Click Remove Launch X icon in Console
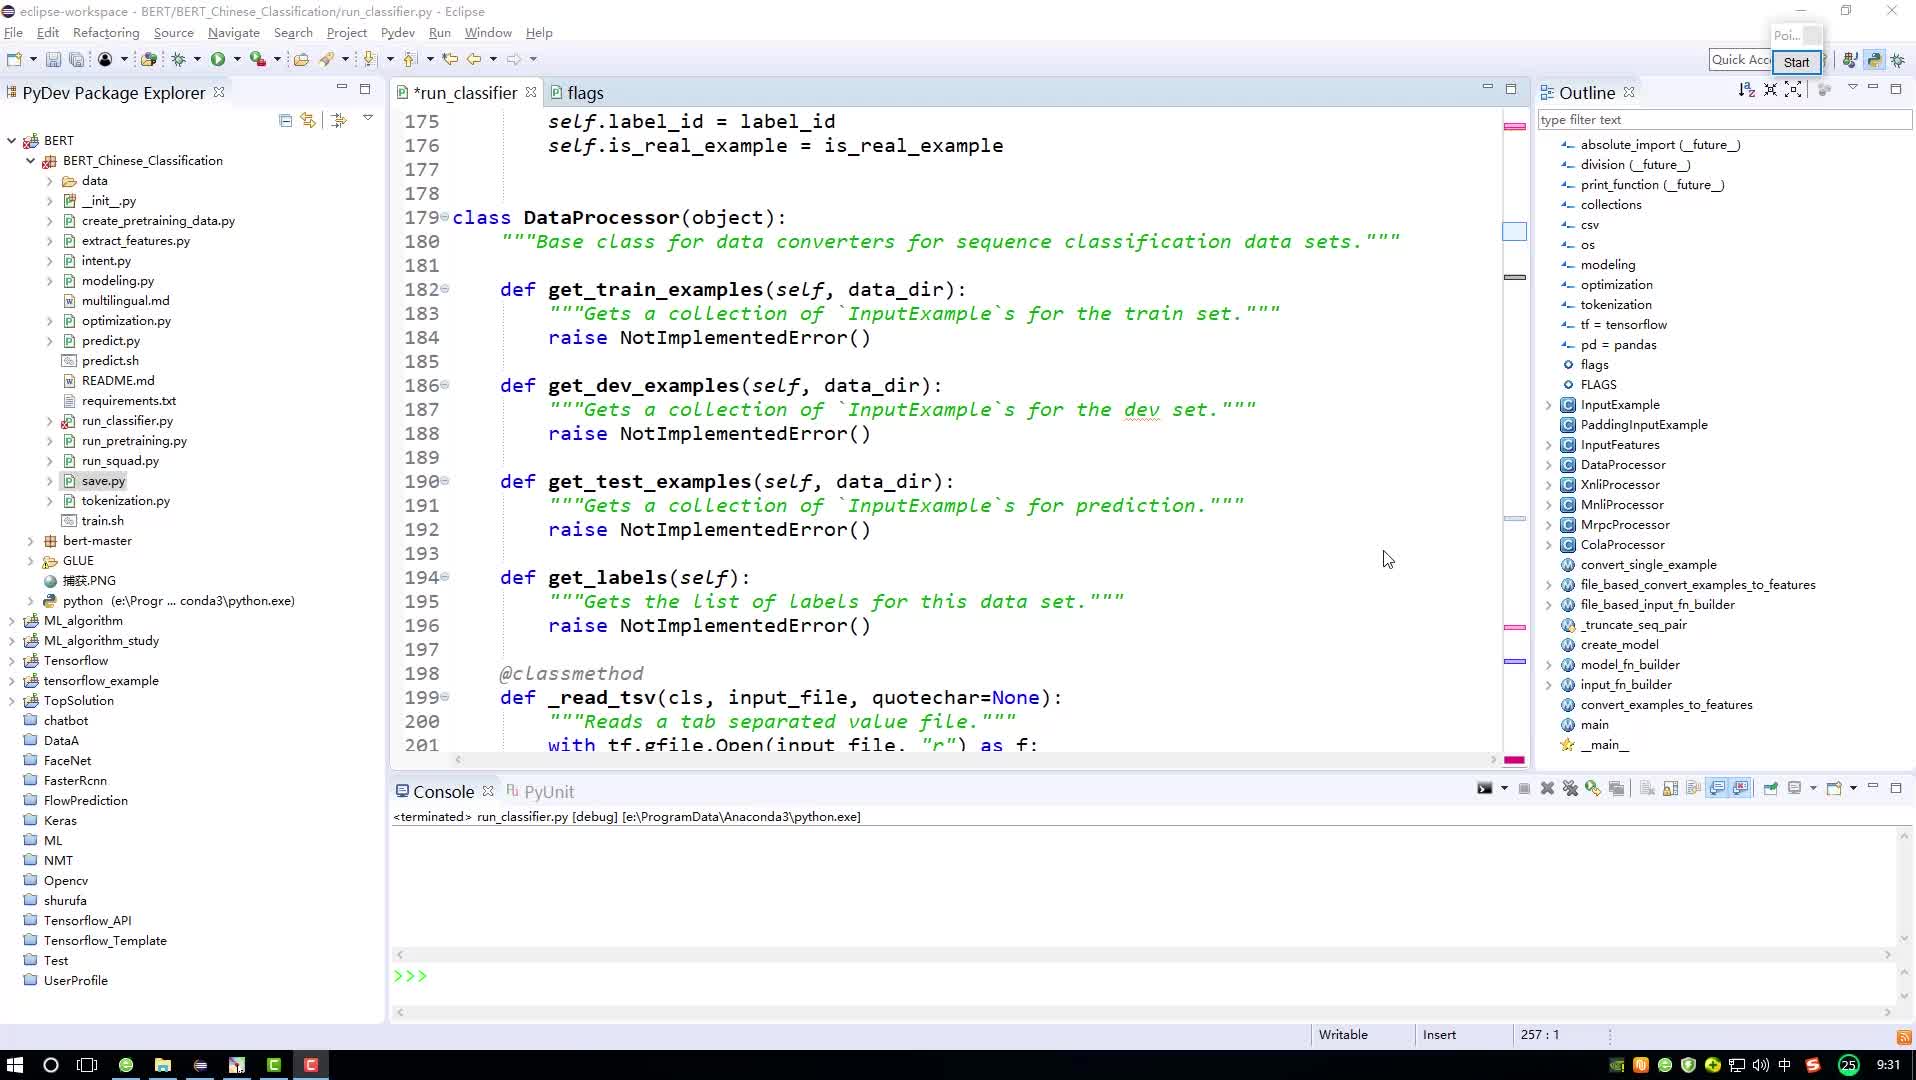The image size is (1916, 1080). (x=1547, y=789)
